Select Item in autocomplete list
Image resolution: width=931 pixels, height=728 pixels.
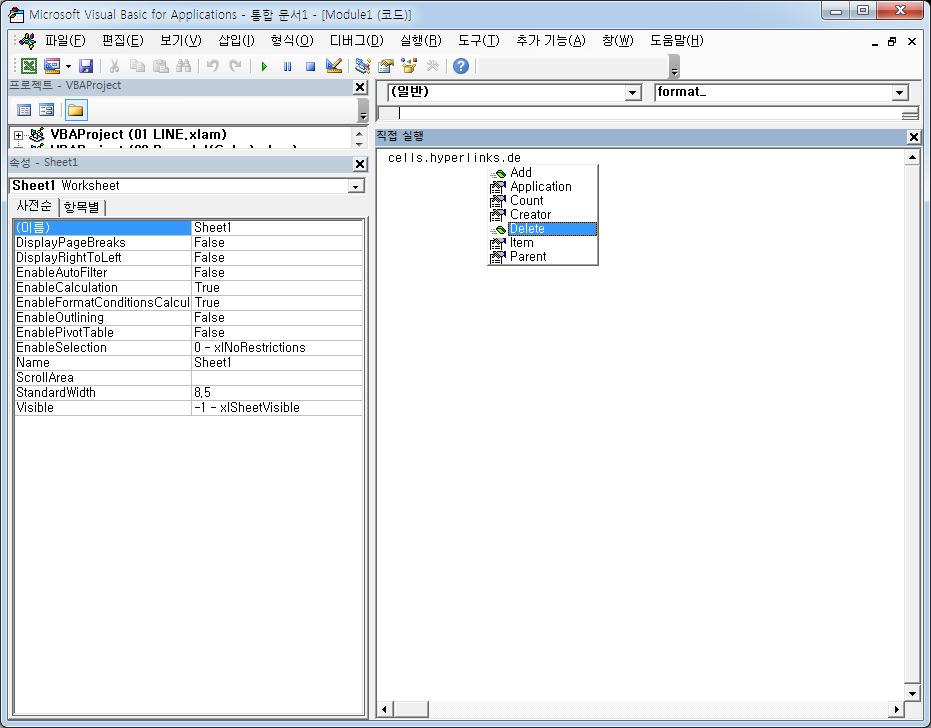tap(542, 243)
